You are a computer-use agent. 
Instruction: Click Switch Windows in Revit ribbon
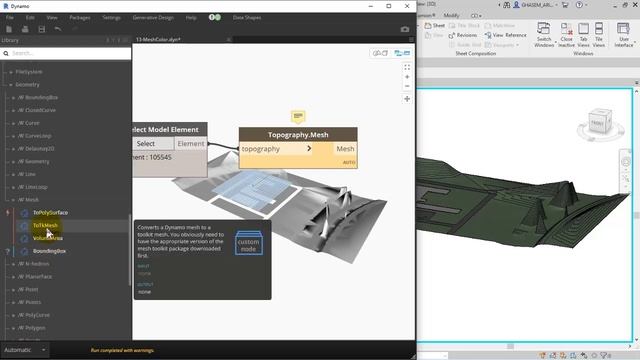pyautogui.click(x=544, y=35)
